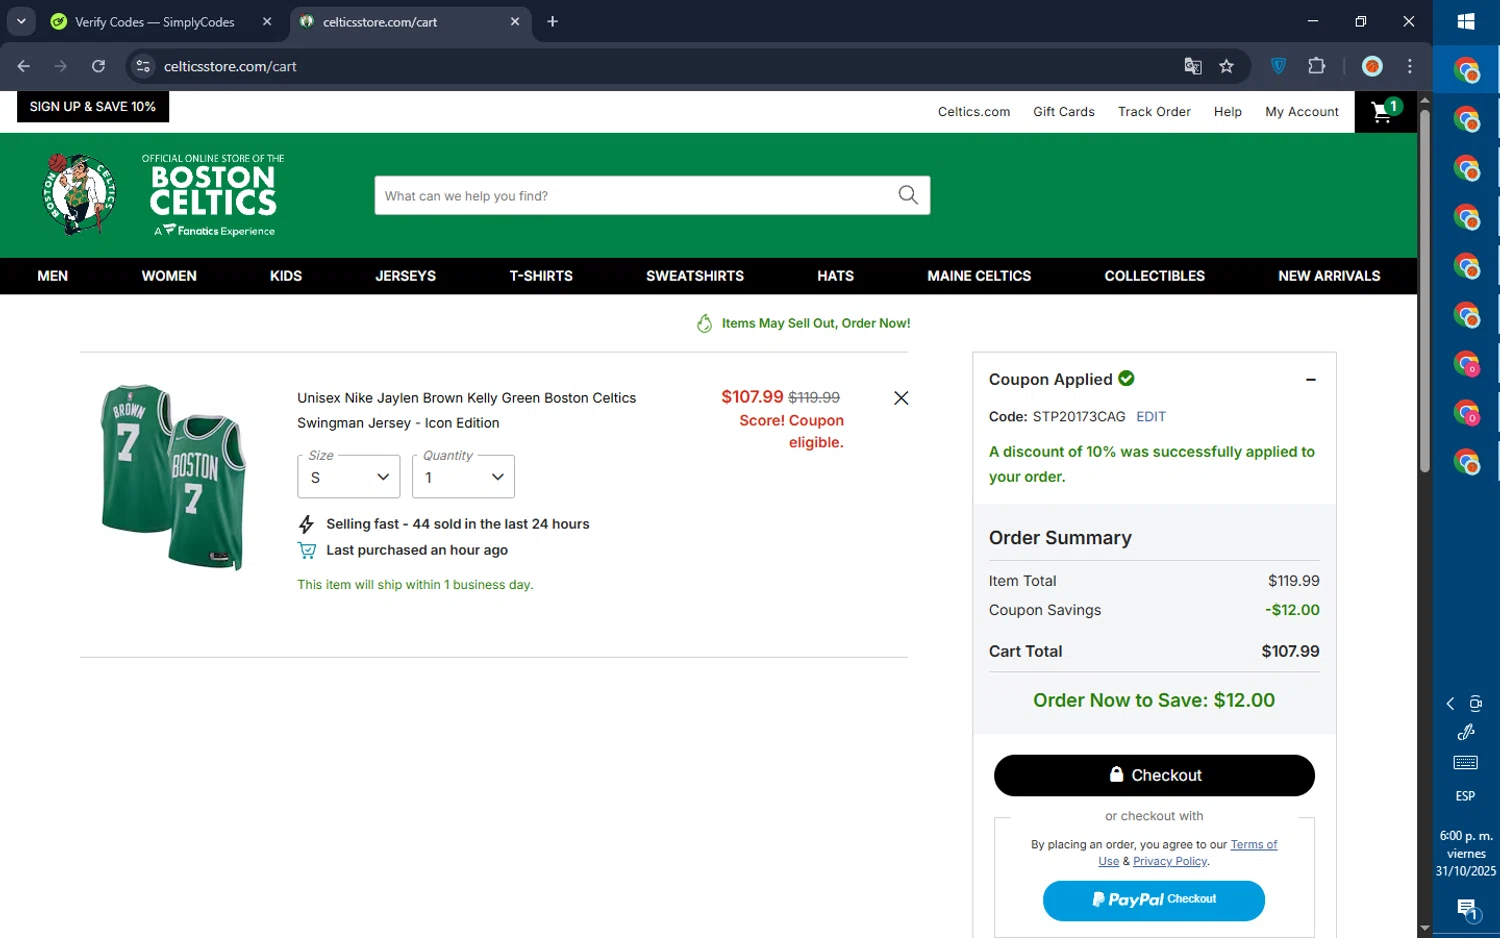Image resolution: width=1500 pixels, height=938 pixels.
Task: Close the Verify Codes tab
Action: (267, 21)
